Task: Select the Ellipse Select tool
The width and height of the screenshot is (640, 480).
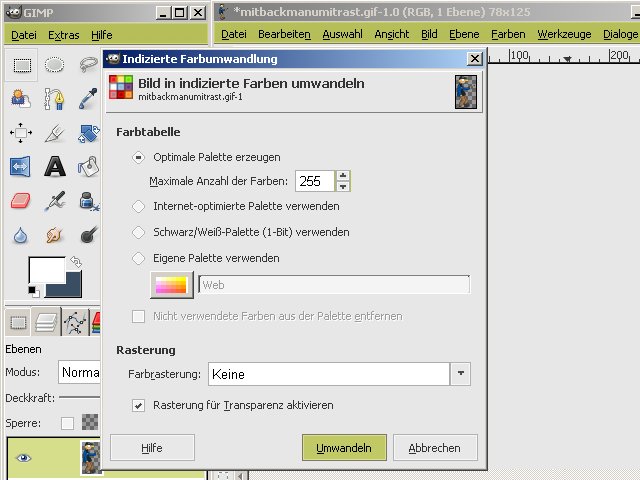Action: pos(54,64)
